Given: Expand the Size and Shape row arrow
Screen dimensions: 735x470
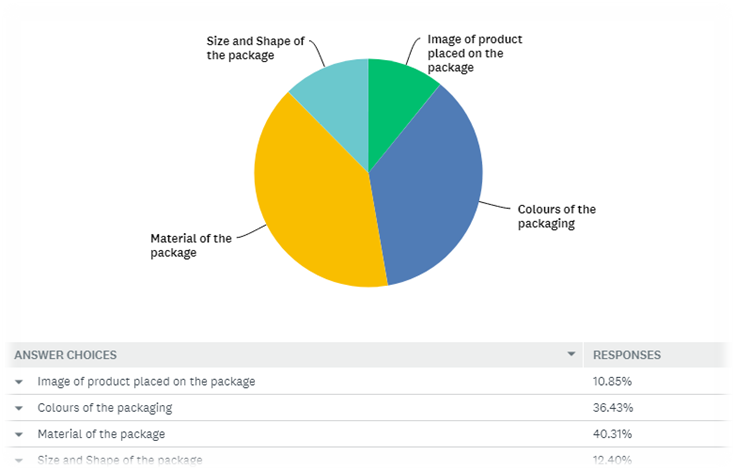Looking at the screenshot, I should click(19, 461).
